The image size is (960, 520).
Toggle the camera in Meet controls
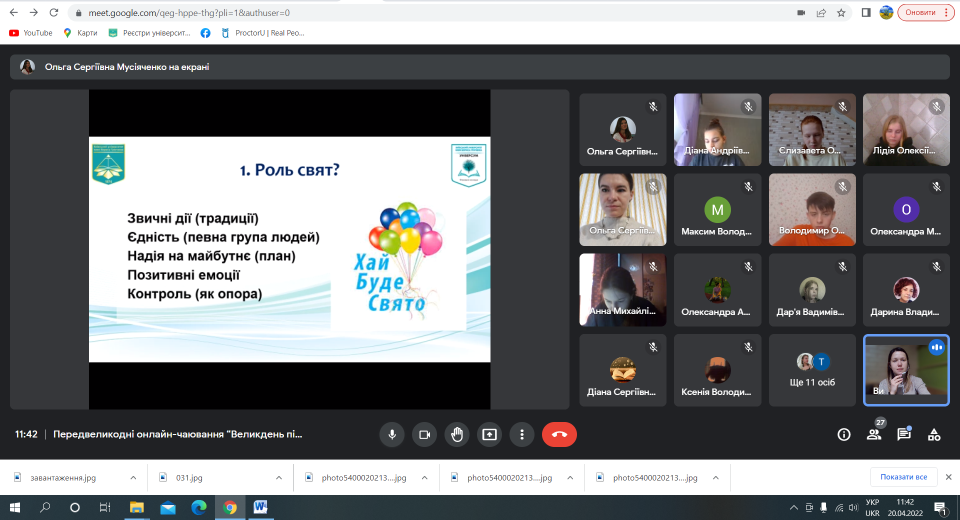click(x=424, y=434)
